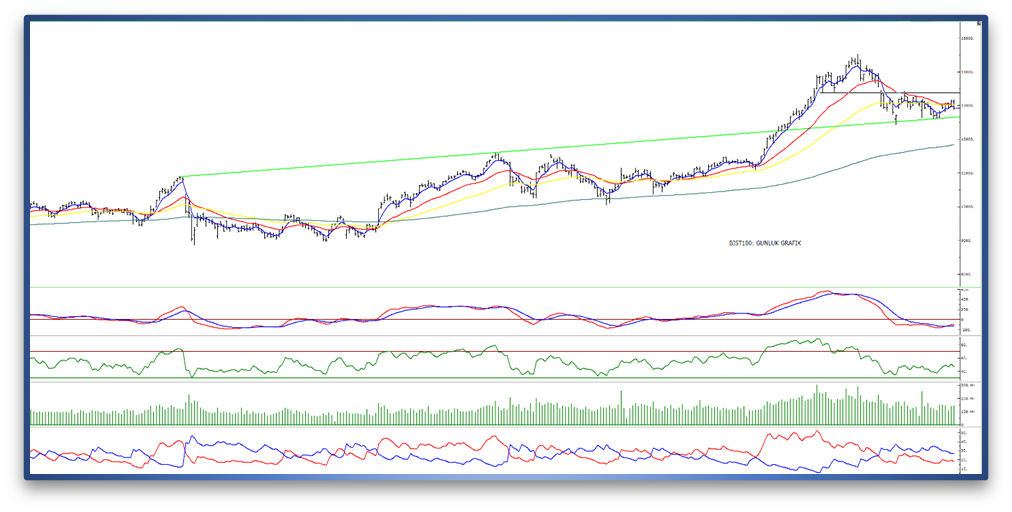The height and width of the screenshot is (512, 1012).
Task: Click the MACD indicator's highest peak
Action: click(x=826, y=292)
